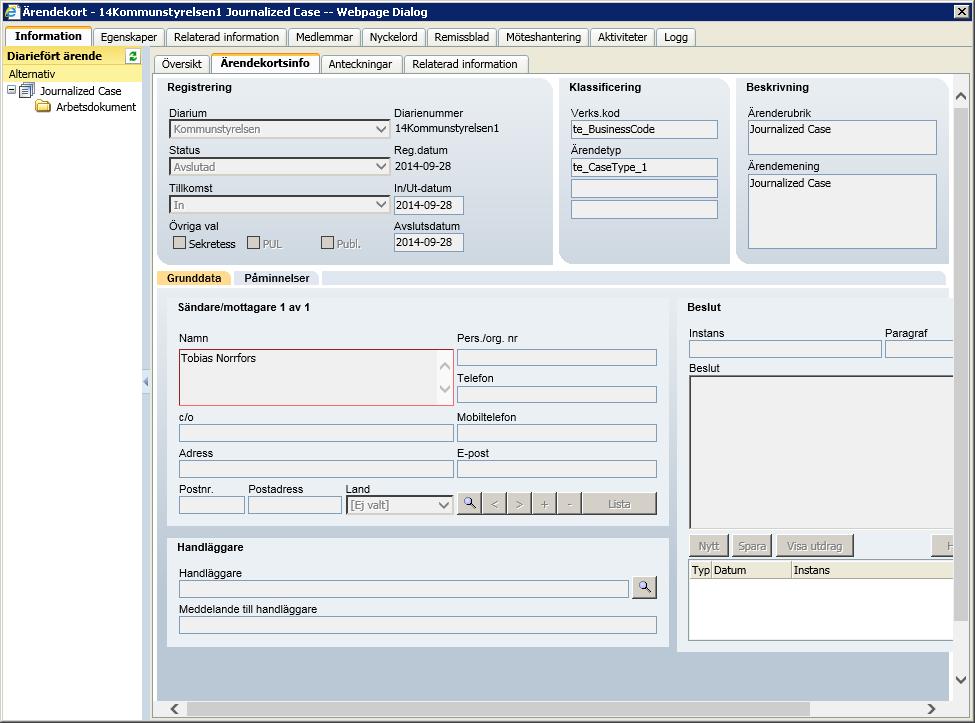Click the Lista button
Screen dimensions: 975x723
619,504
